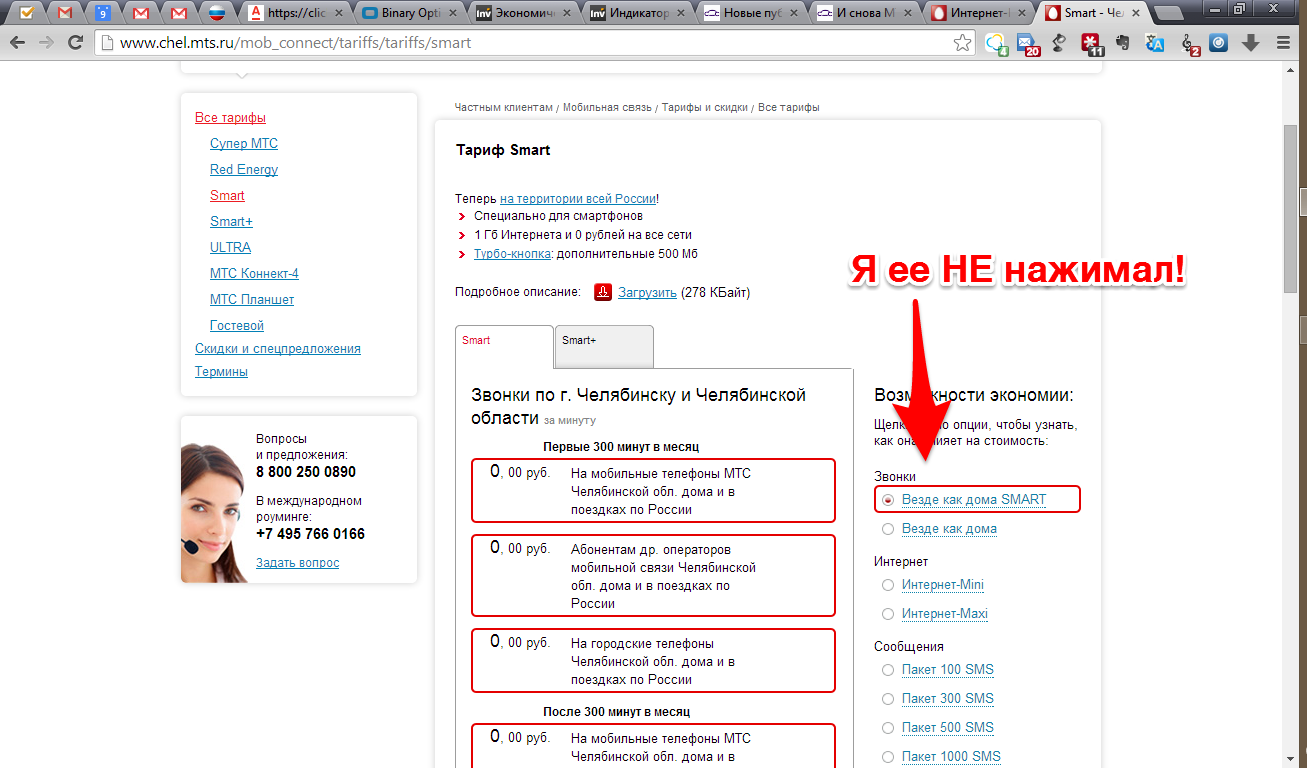
Task: Choose the Пакет 500 SMS radio
Action: click(888, 727)
